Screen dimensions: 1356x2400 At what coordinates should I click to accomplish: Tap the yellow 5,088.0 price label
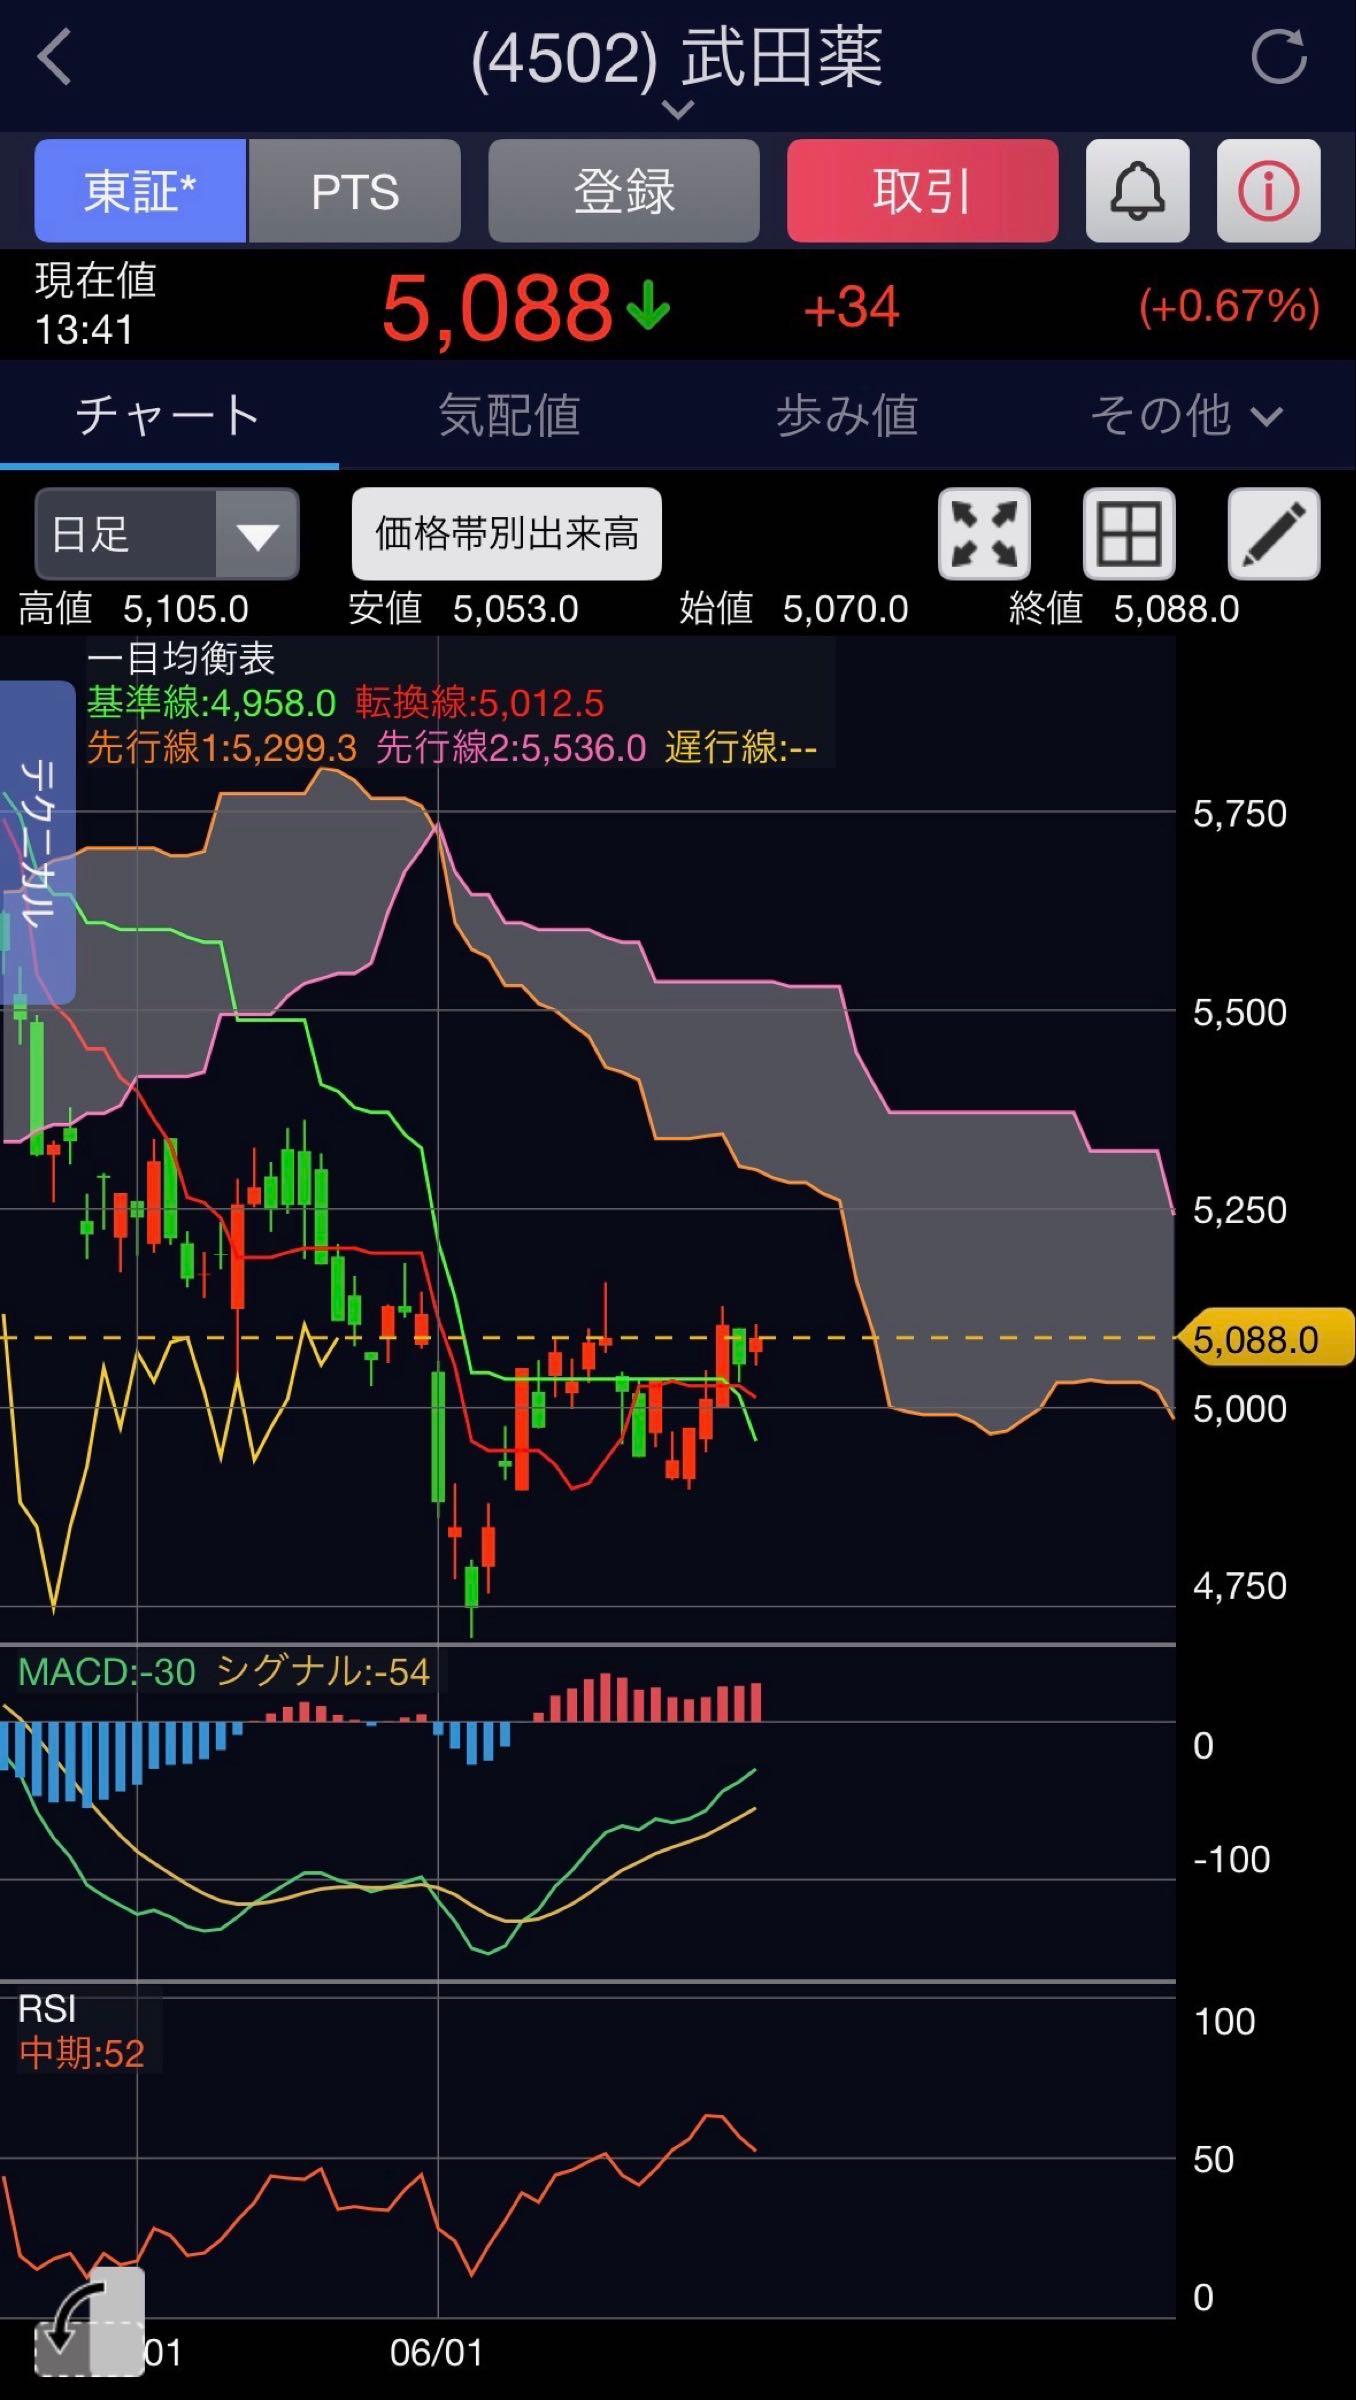click(1266, 1340)
